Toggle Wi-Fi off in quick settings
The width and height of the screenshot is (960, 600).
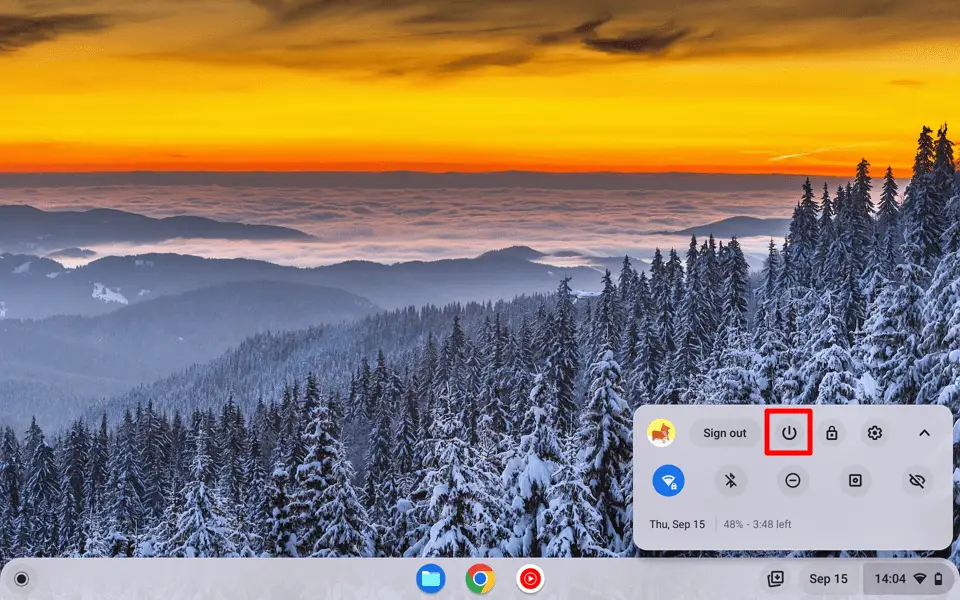tap(669, 481)
